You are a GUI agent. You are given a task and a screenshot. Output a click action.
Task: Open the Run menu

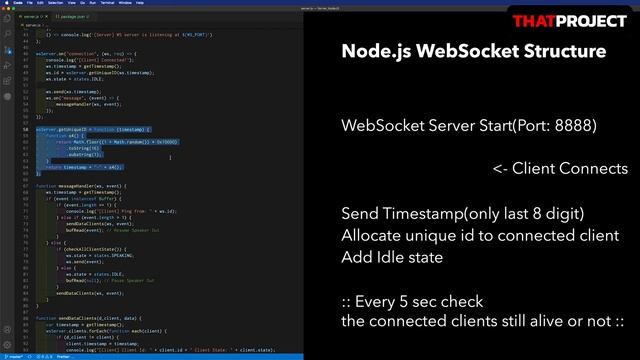point(92,2)
